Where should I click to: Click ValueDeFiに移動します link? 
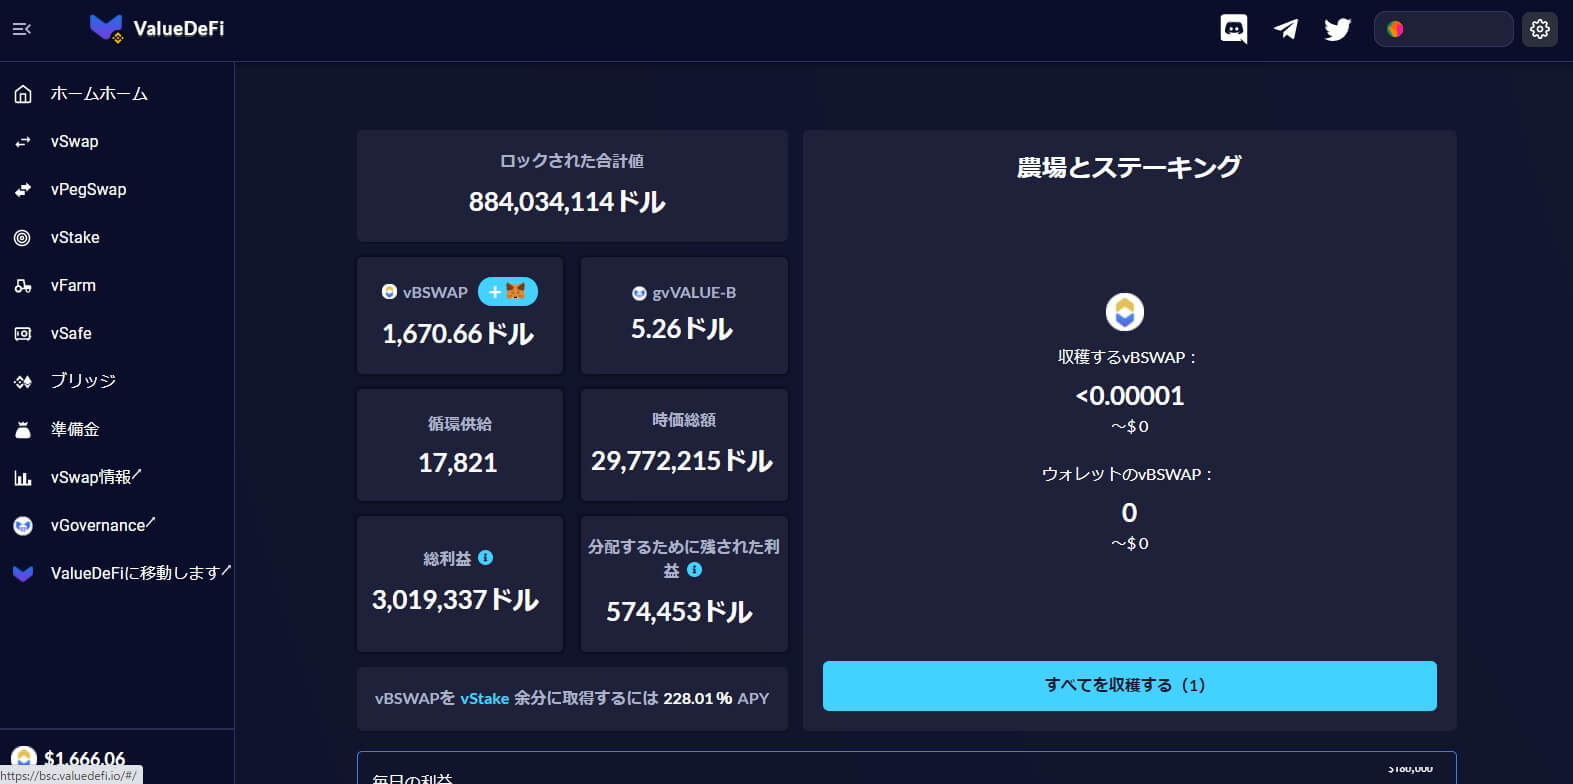point(141,573)
